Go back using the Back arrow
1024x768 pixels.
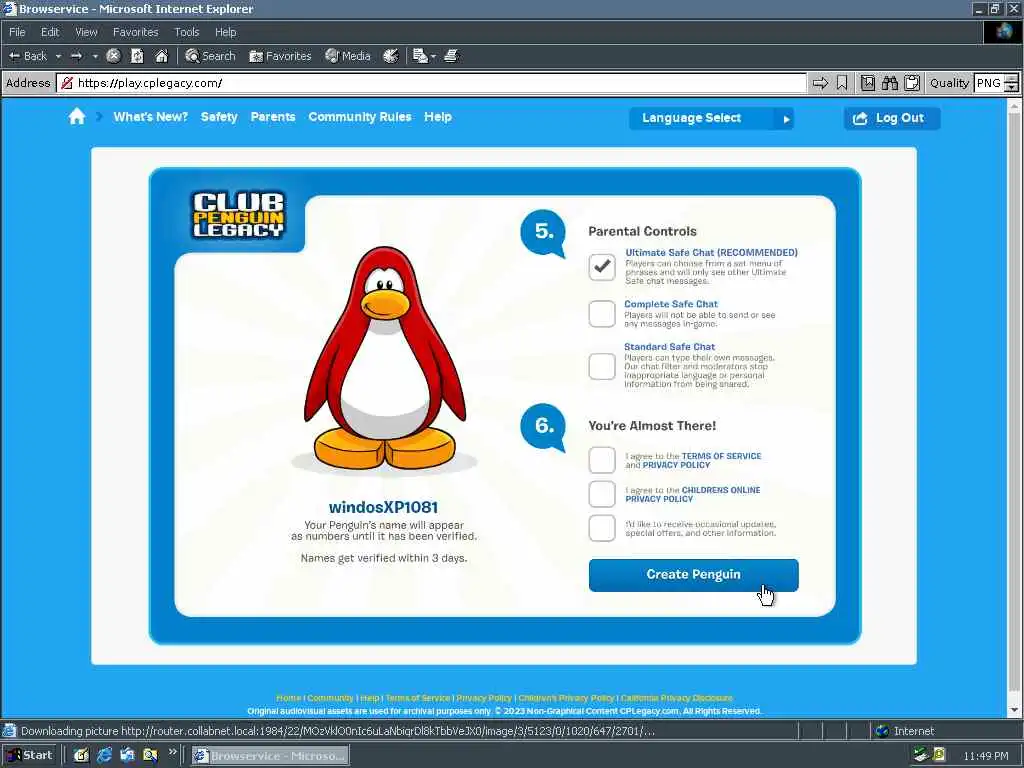(27, 56)
